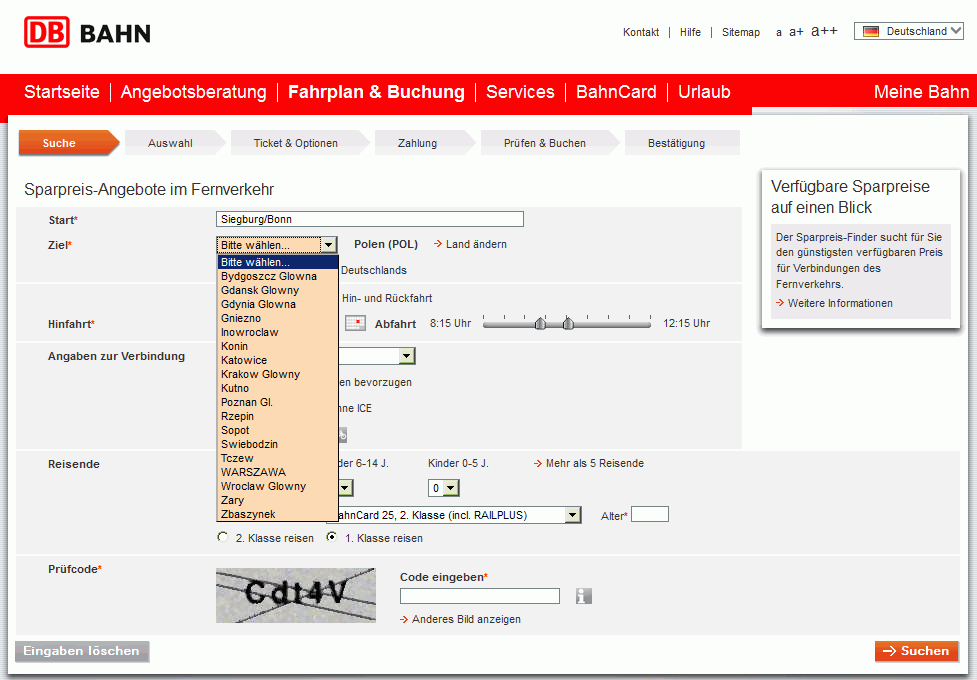Choose Bydgoszcz Glowna from the list
The image size is (977, 680).
click(277, 276)
